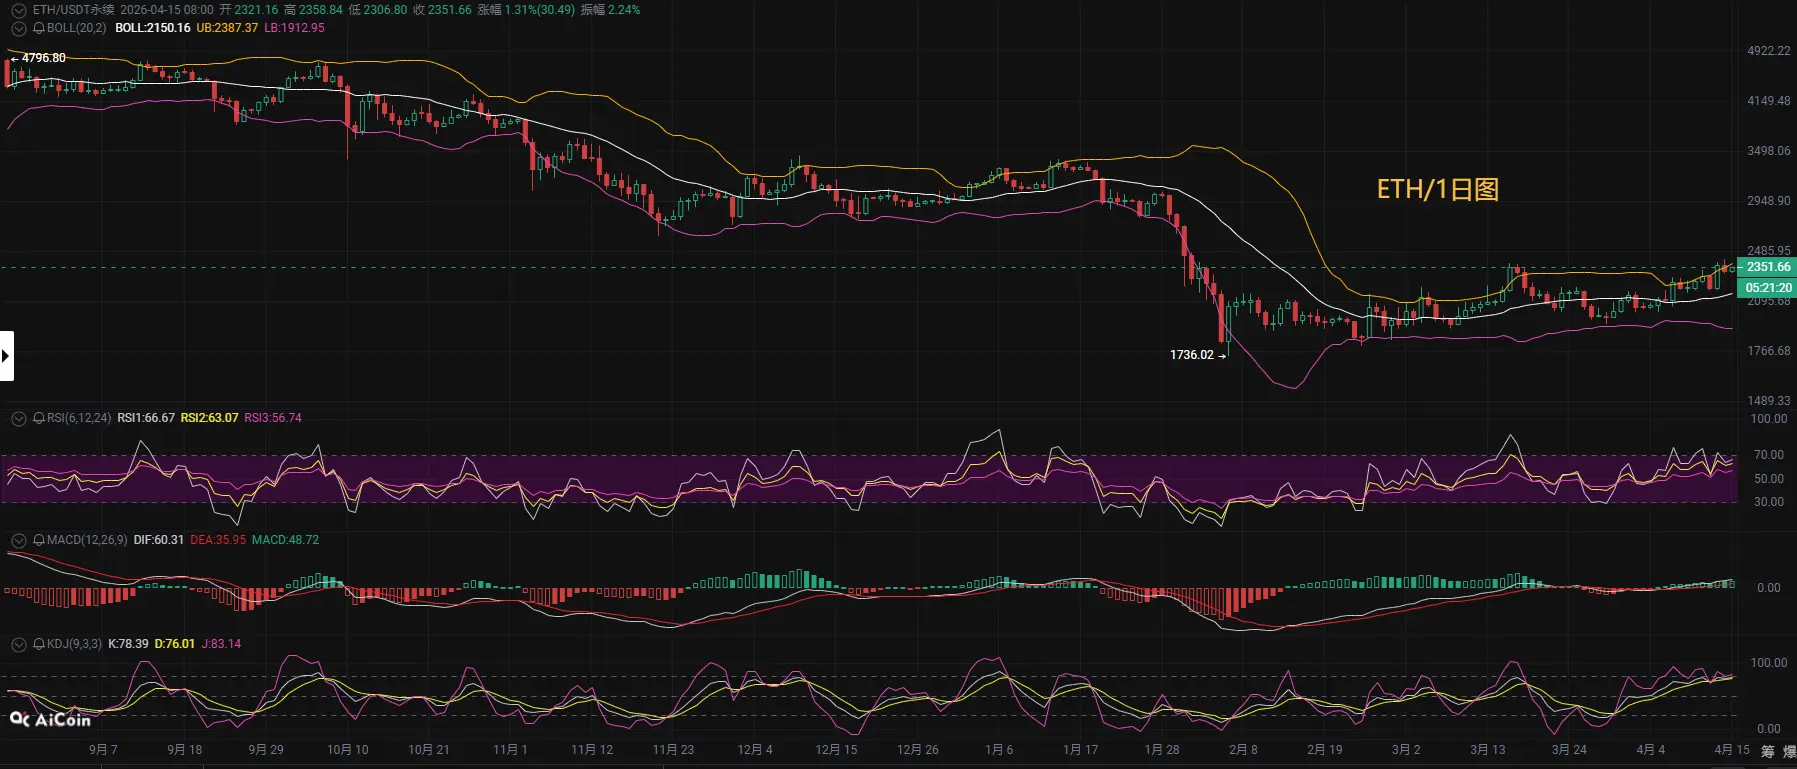Collapse the BOLL indicator chevron
1797x769 pixels.
tap(18, 28)
